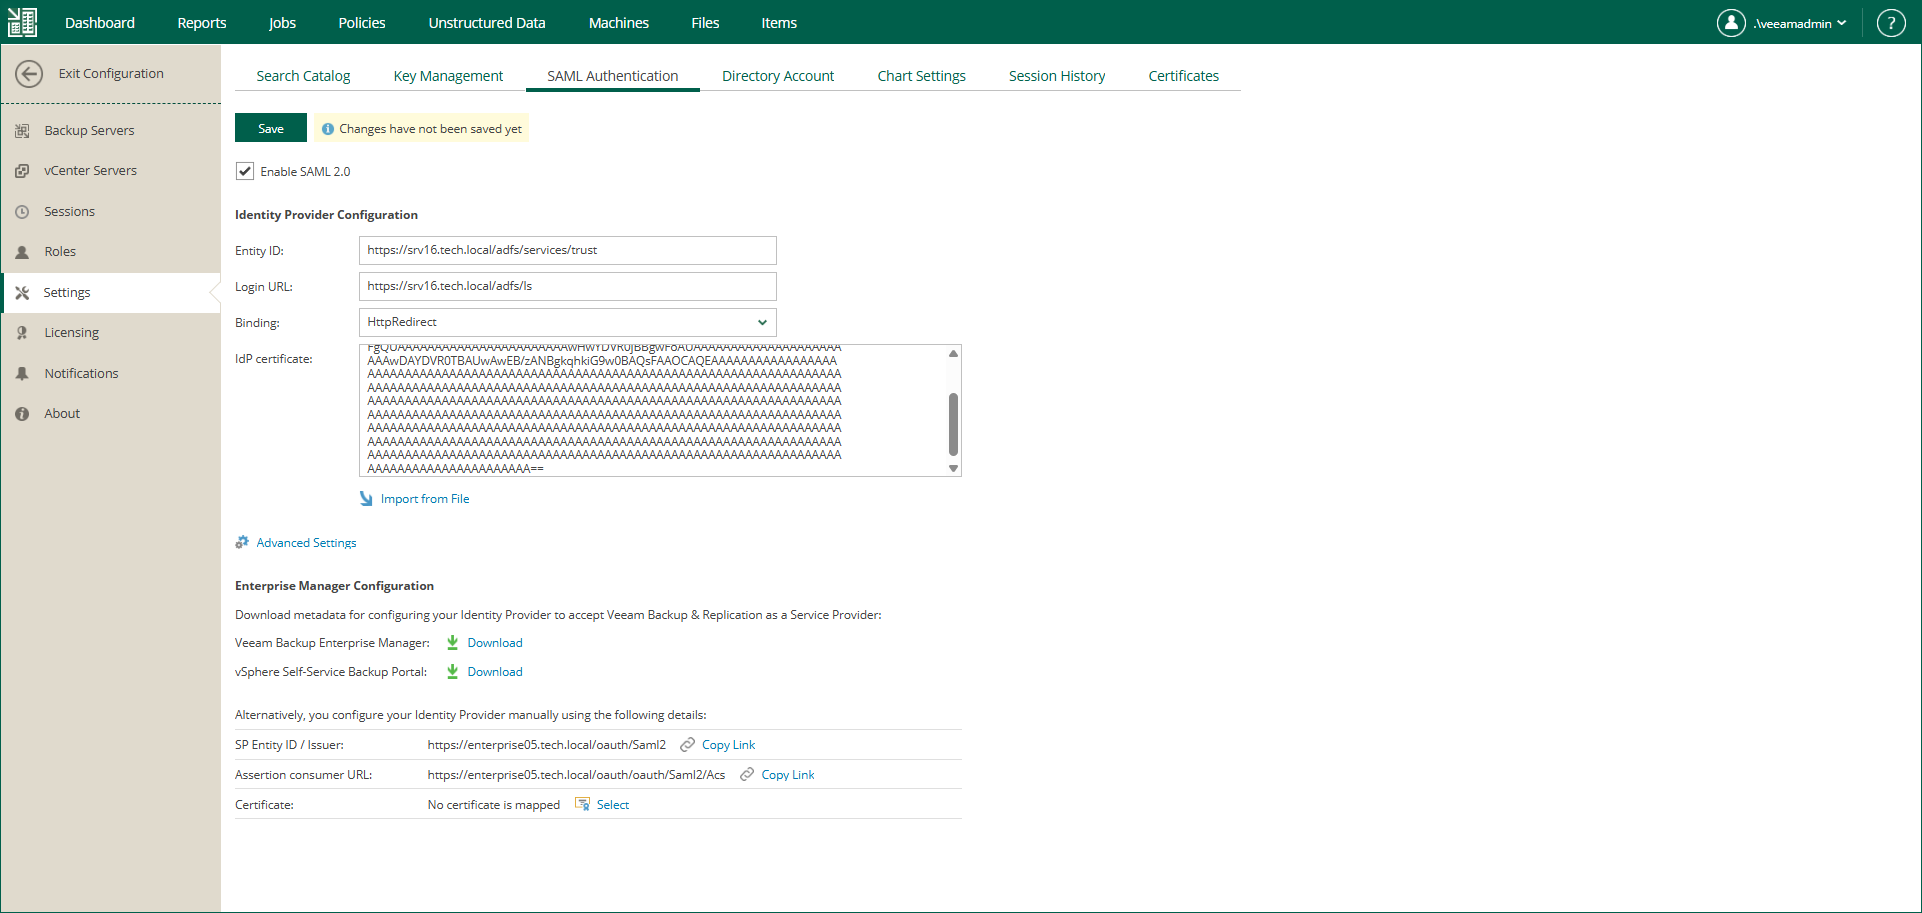Uncheck the Enable SAML 2.0 checkbox
This screenshot has width=1922, height=913.
(x=245, y=171)
